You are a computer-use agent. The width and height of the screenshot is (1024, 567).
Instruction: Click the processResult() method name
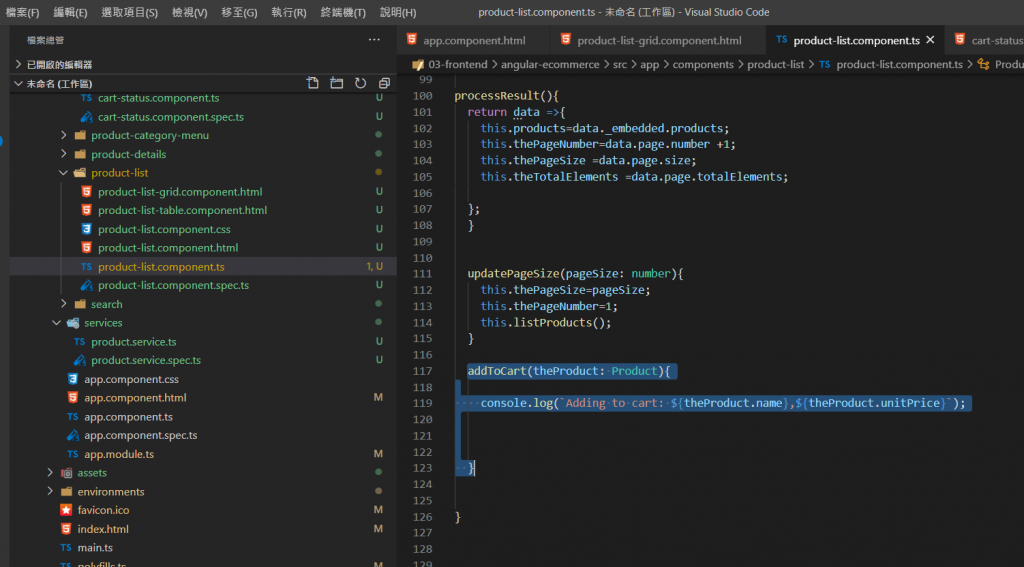click(x=497, y=95)
